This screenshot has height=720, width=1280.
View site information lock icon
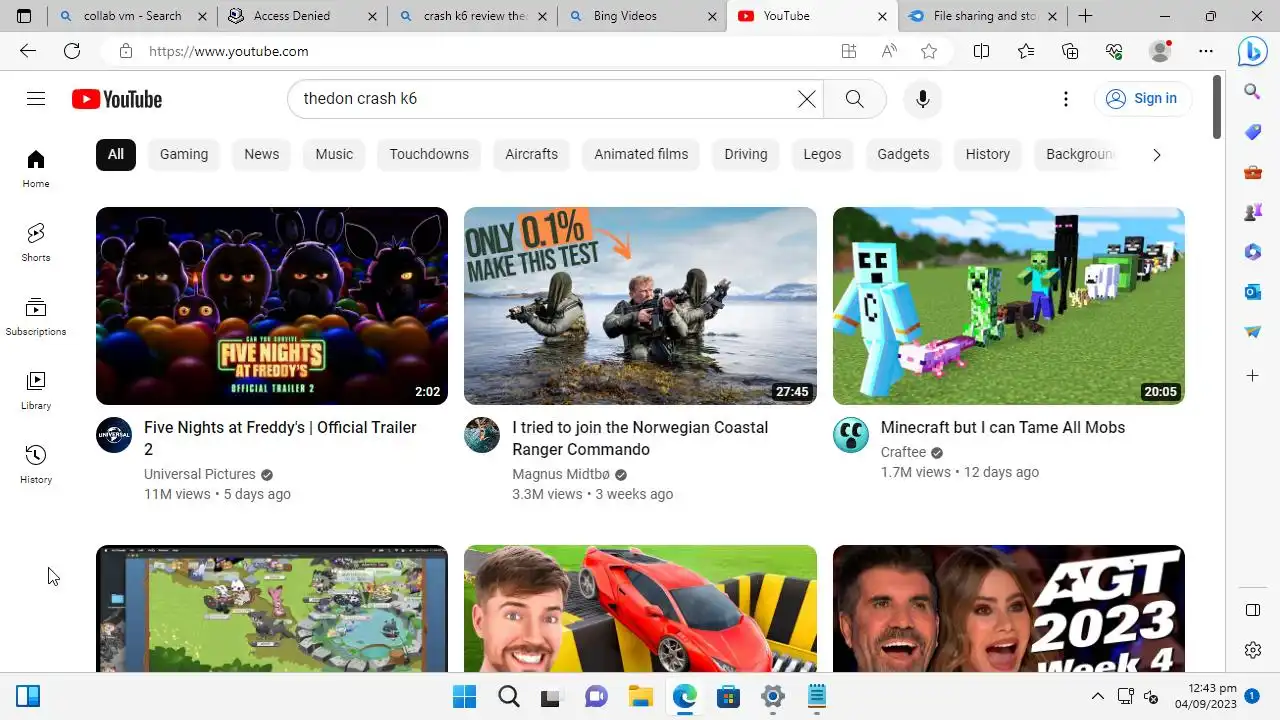(x=125, y=51)
